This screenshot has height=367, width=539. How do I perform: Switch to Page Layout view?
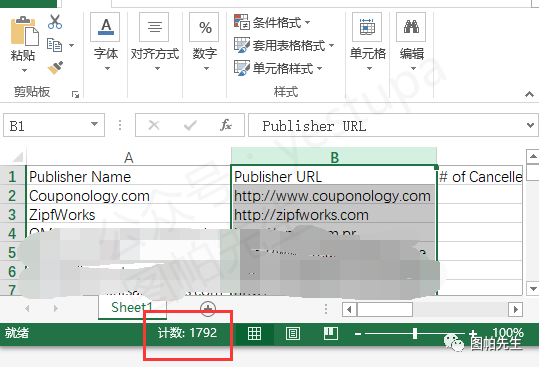click(293, 333)
